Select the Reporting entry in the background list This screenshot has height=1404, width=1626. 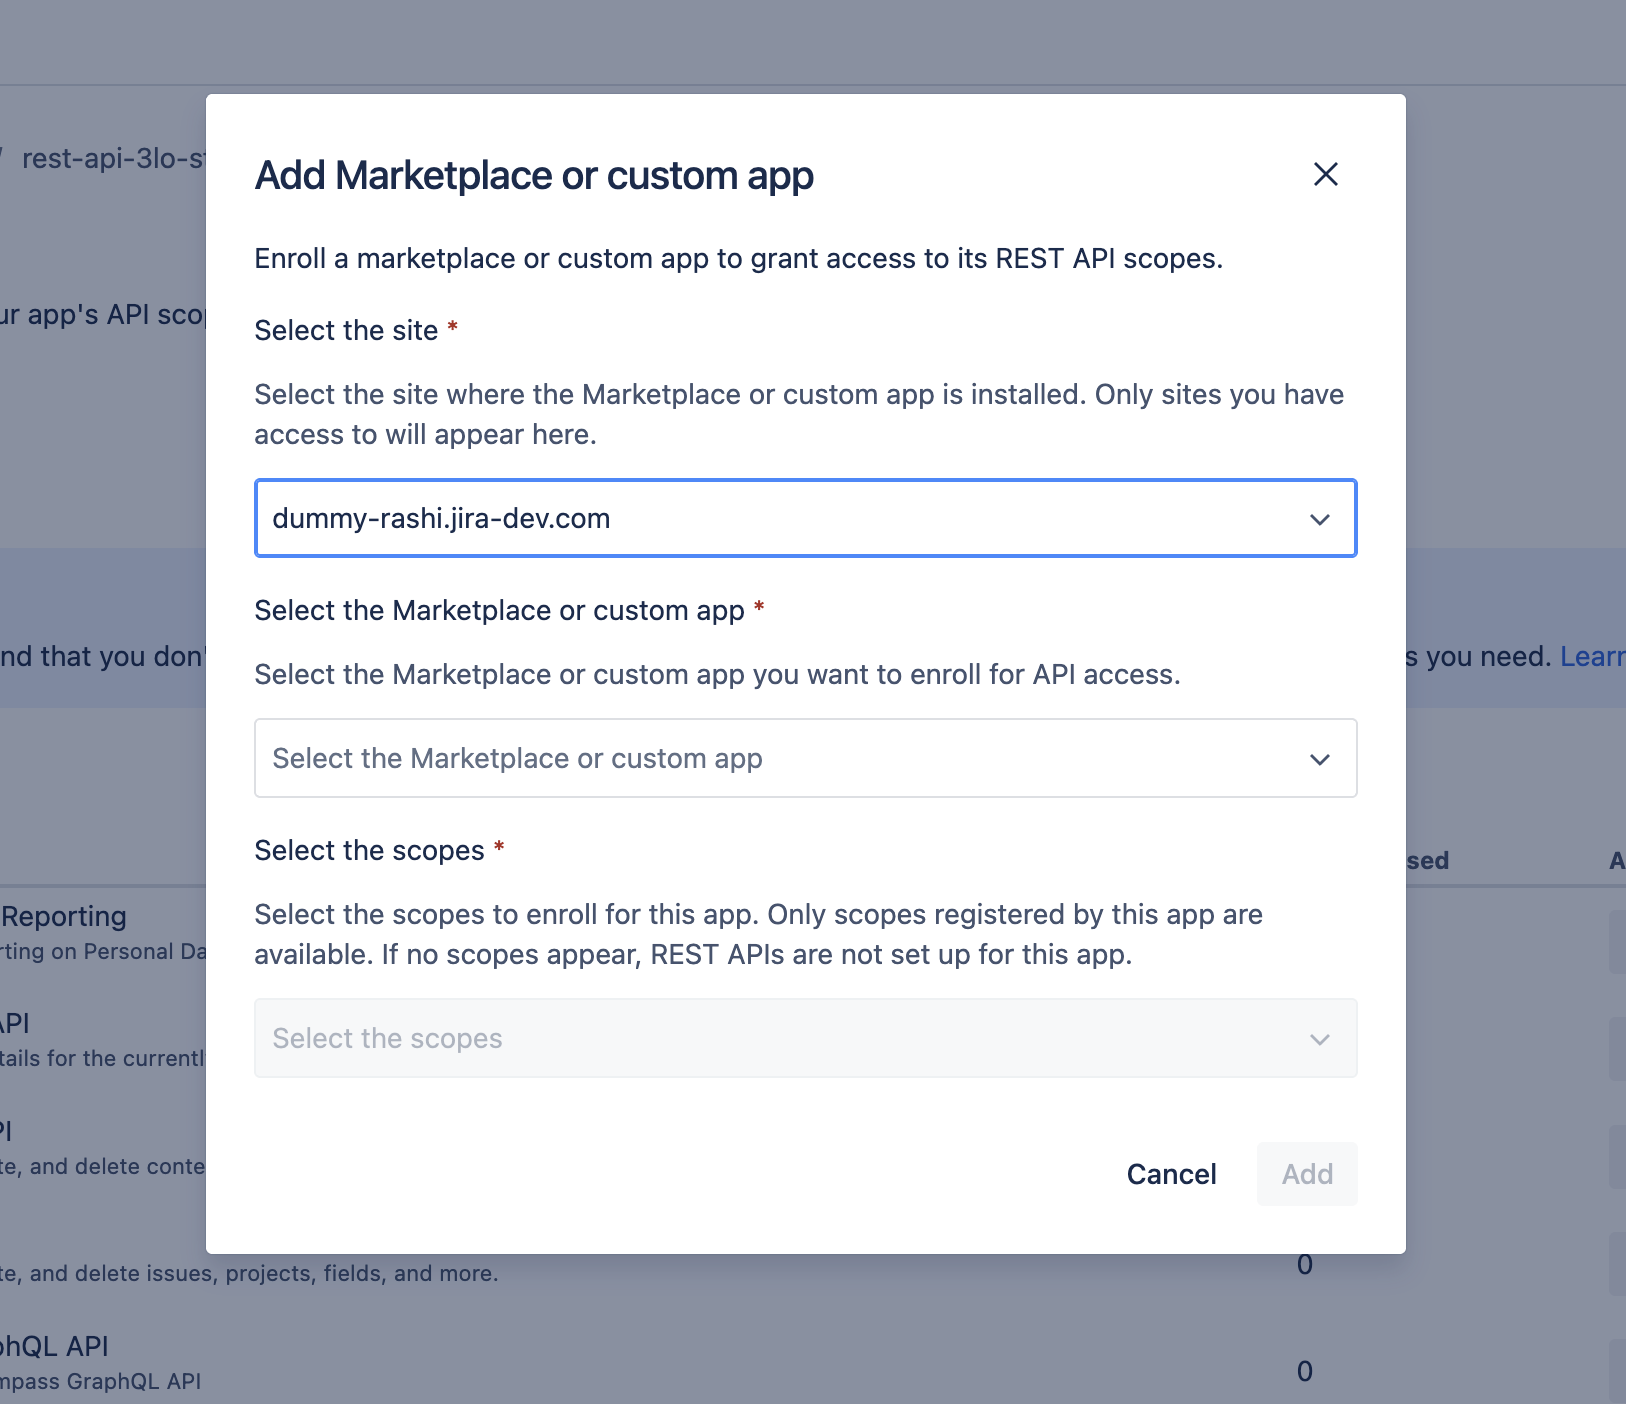coord(62,915)
